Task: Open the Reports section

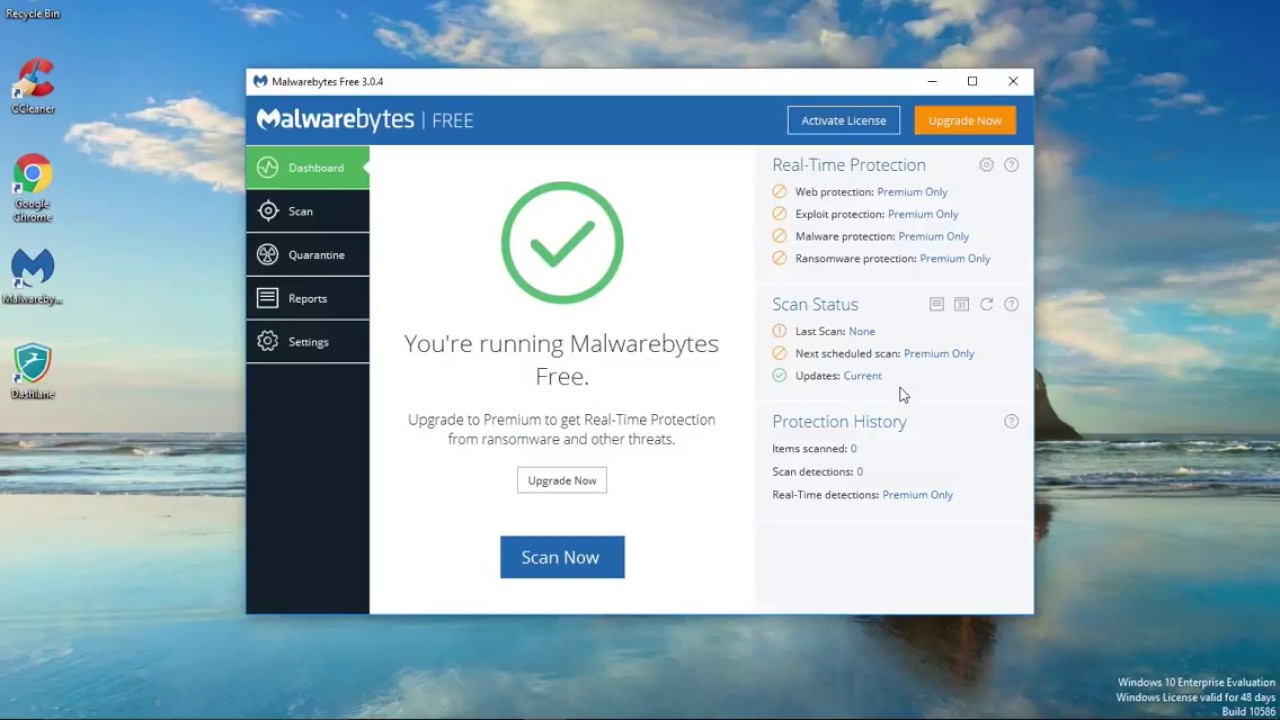Action: pyautogui.click(x=308, y=298)
